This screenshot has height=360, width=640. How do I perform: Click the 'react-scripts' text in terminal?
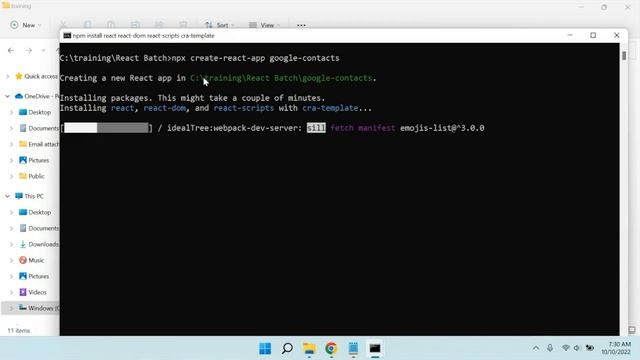pyautogui.click(x=244, y=108)
